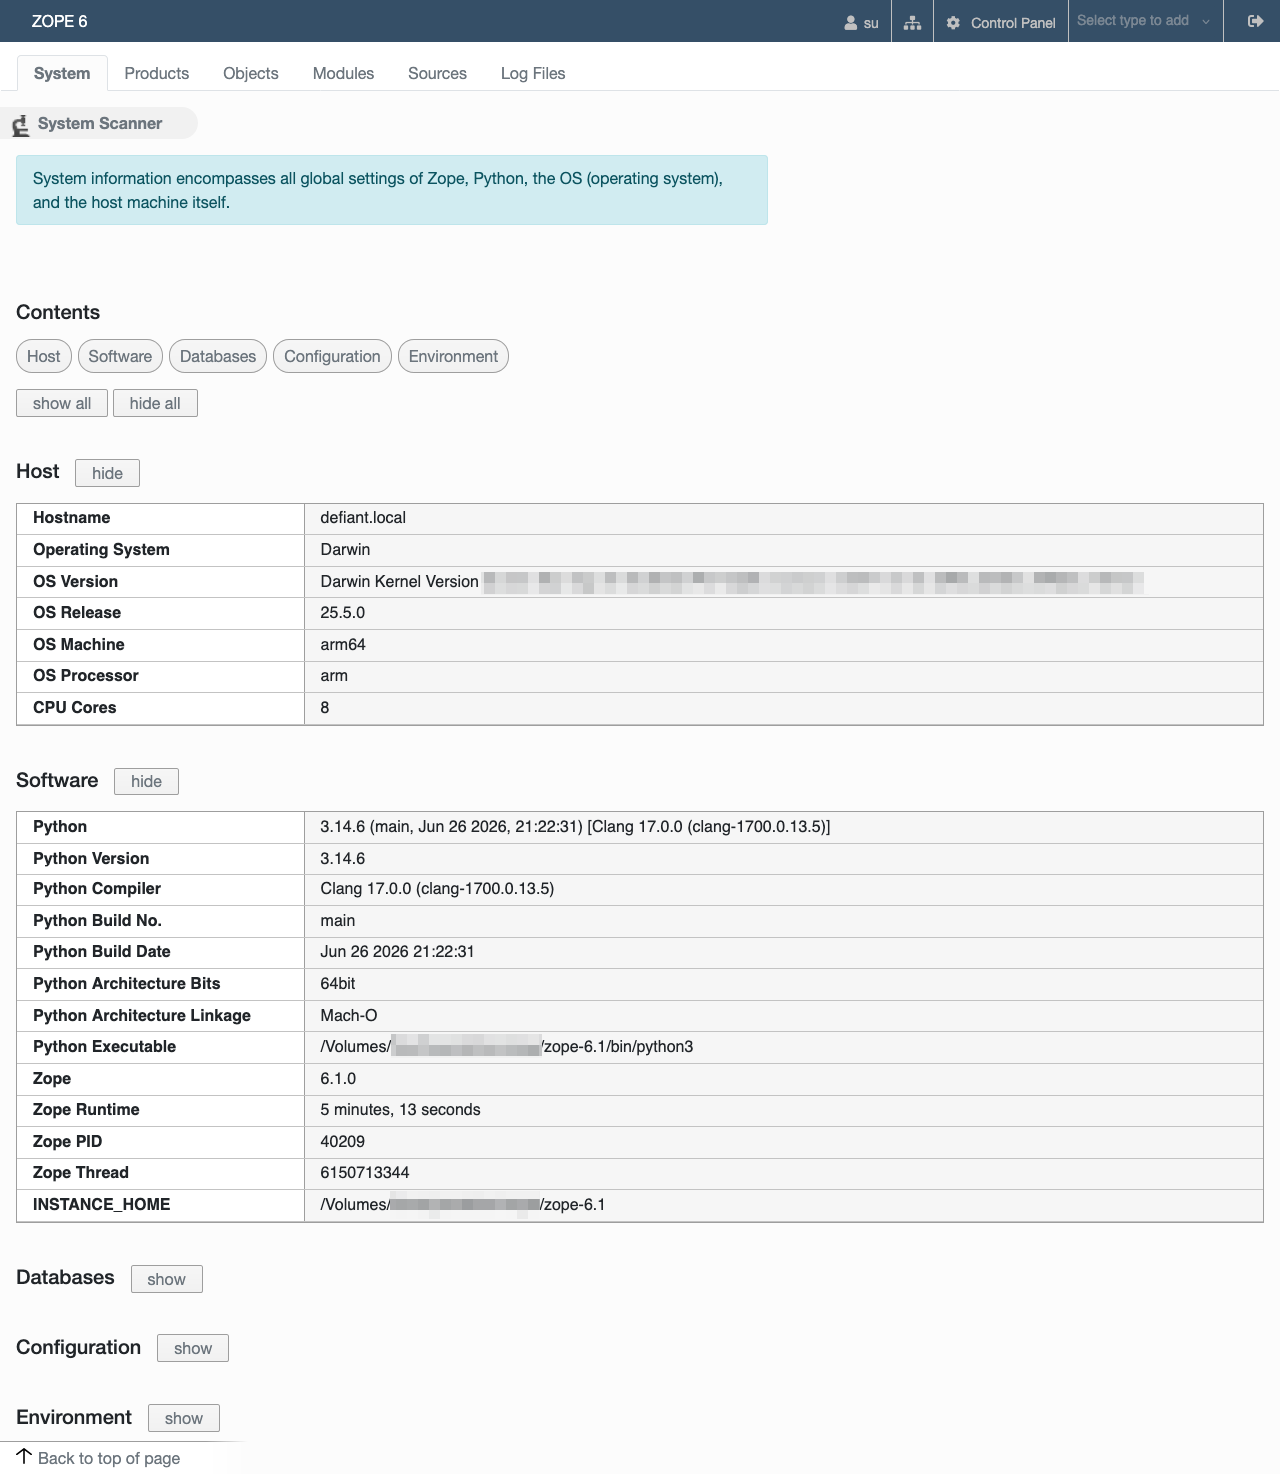Go to the Sources tab
The height and width of the screenshot is (1475, 1280).
tap(437, 73)
